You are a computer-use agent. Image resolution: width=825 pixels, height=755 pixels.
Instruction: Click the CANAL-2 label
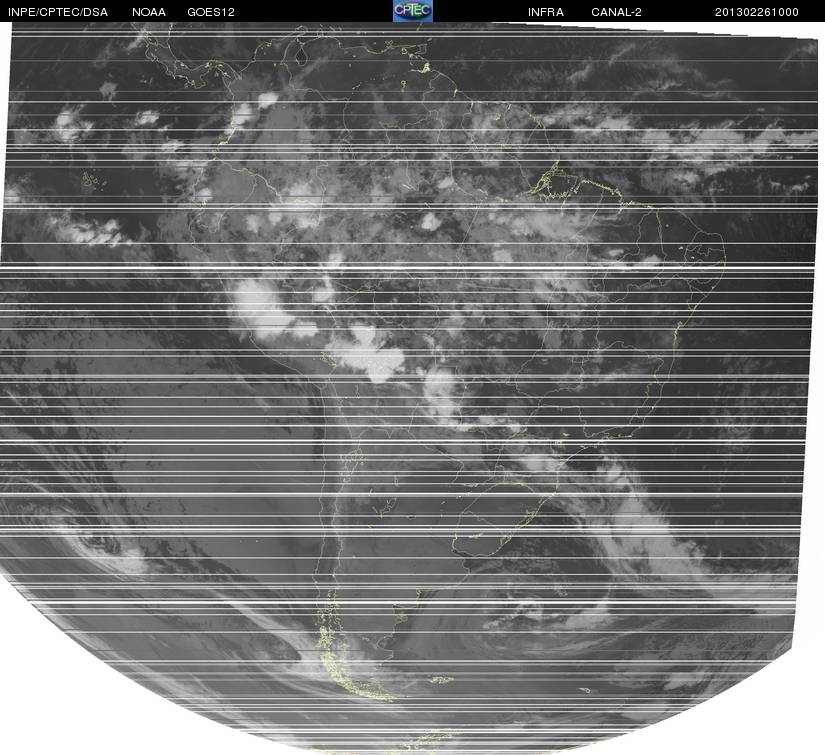(x=616, y=12)
